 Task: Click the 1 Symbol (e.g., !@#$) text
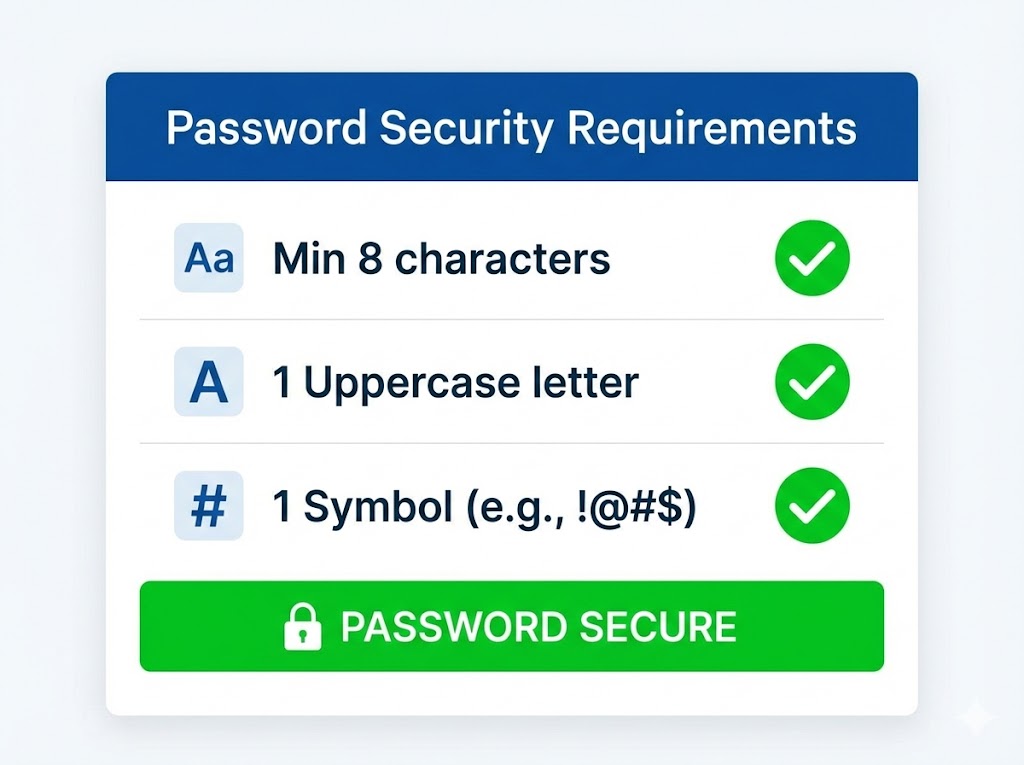pos(485,505)
